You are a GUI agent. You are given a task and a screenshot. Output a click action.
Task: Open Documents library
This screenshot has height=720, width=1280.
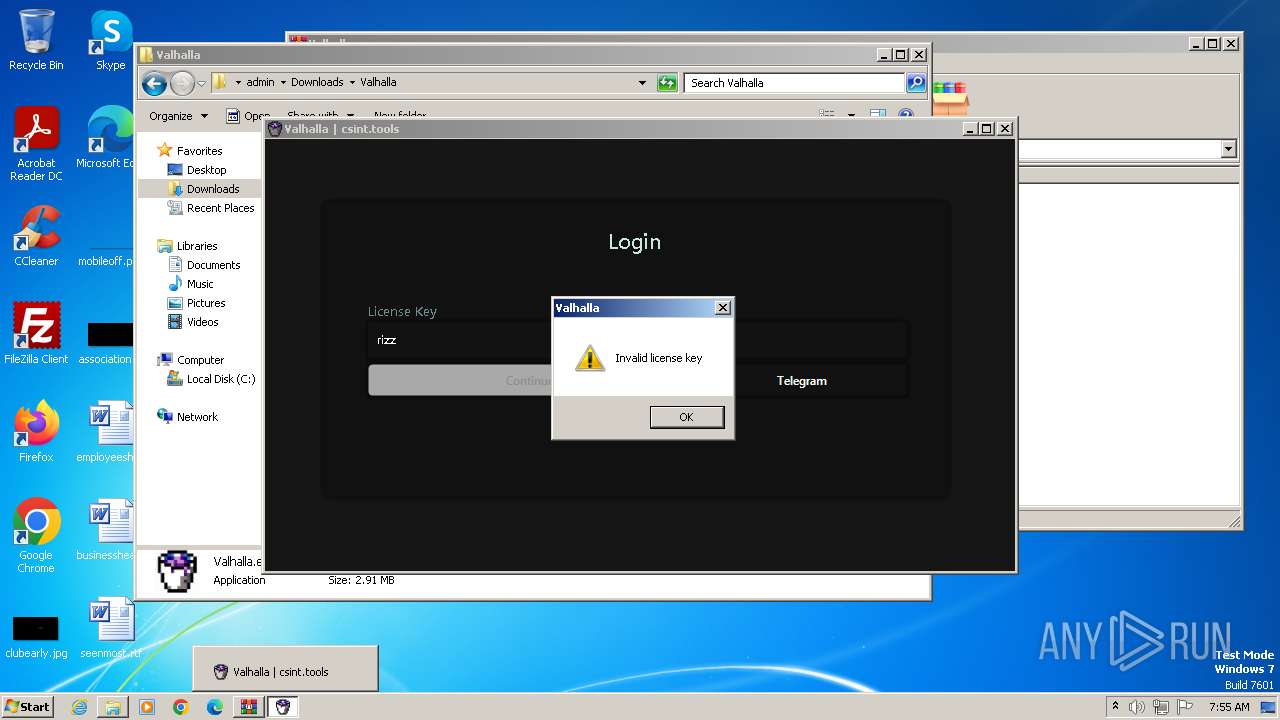tap(213, 265)
